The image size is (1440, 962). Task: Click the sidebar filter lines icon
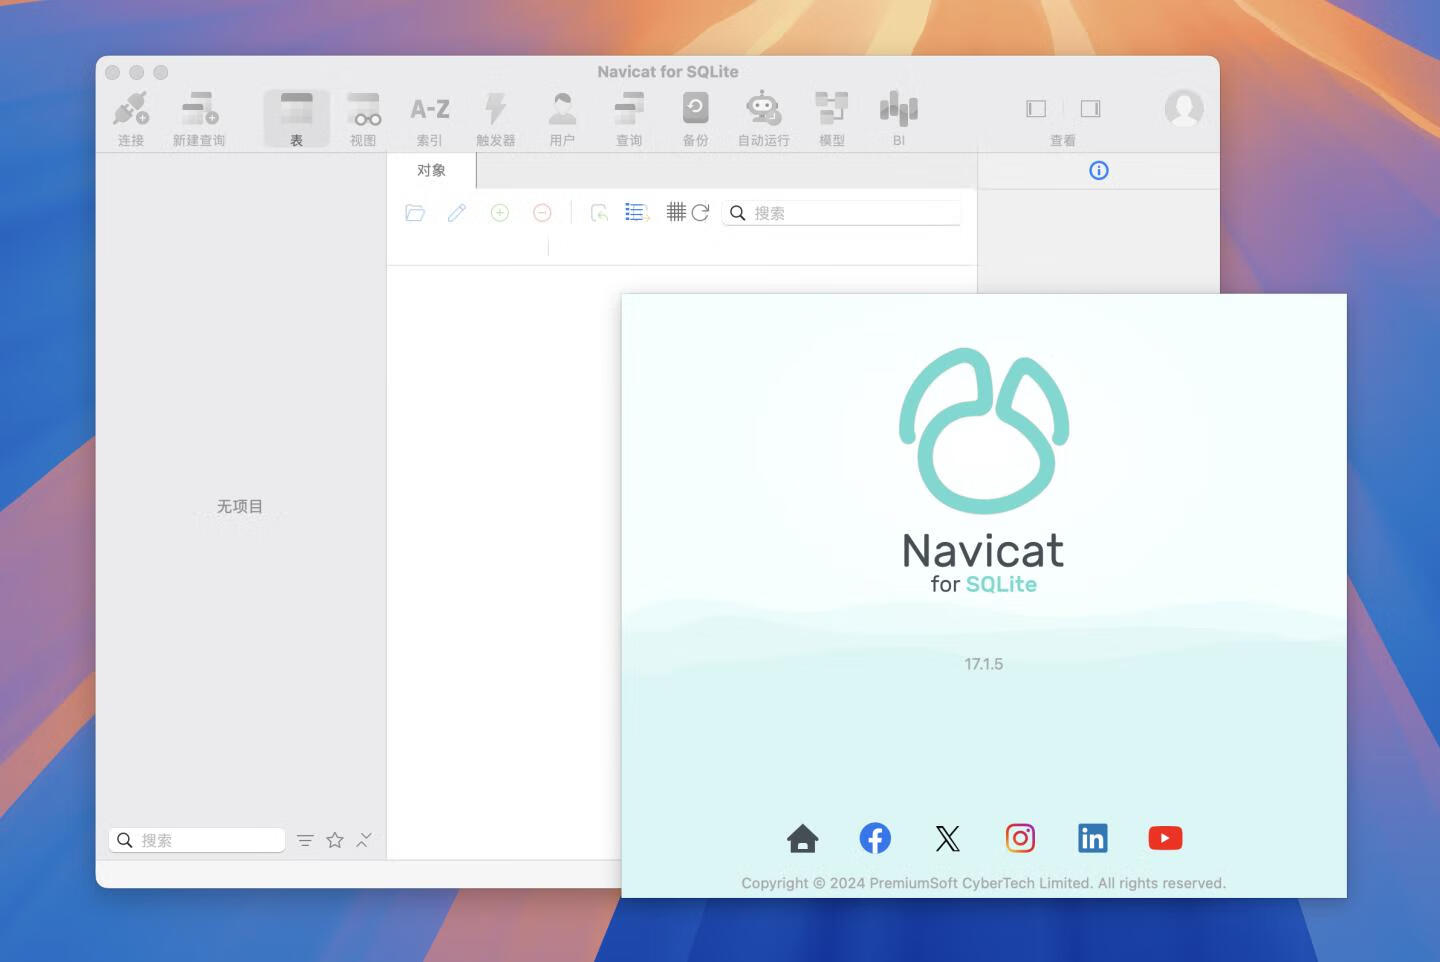coord(305,840)
